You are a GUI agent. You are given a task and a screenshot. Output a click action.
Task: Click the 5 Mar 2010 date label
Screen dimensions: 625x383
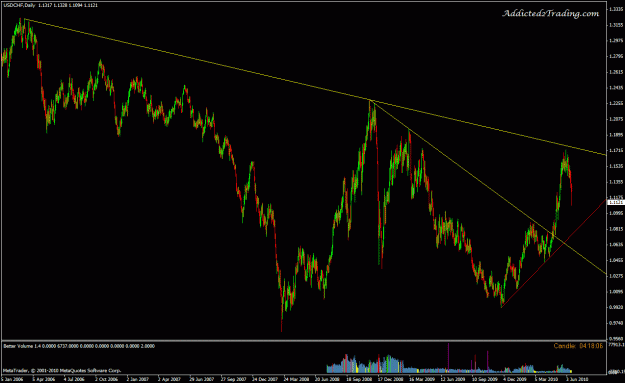tap(546, 379)
